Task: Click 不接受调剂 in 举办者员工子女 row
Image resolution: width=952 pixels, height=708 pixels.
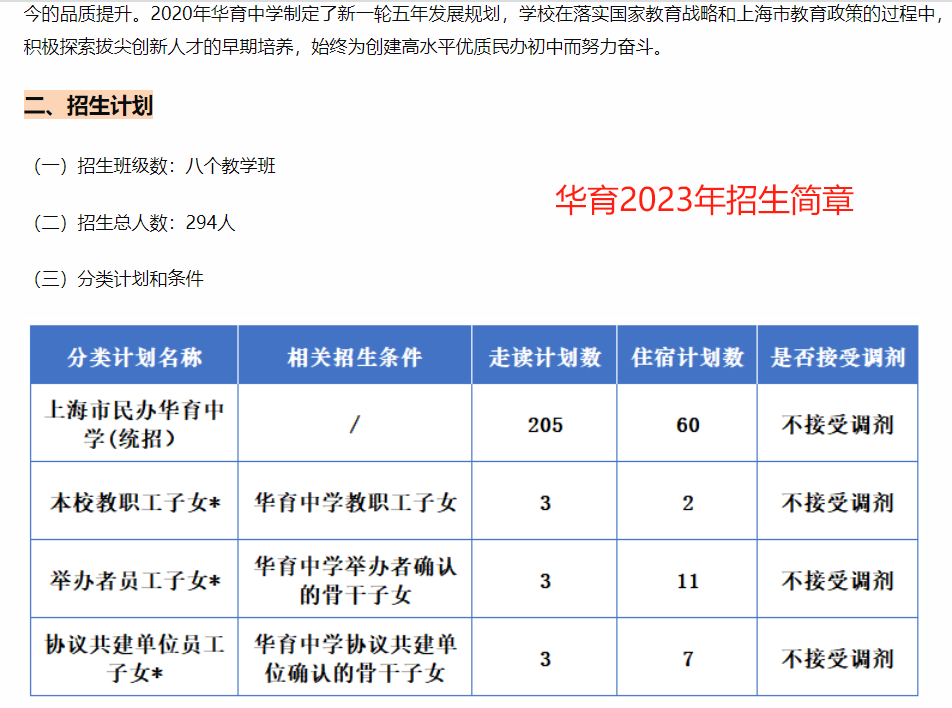Action: pos(838,580)
